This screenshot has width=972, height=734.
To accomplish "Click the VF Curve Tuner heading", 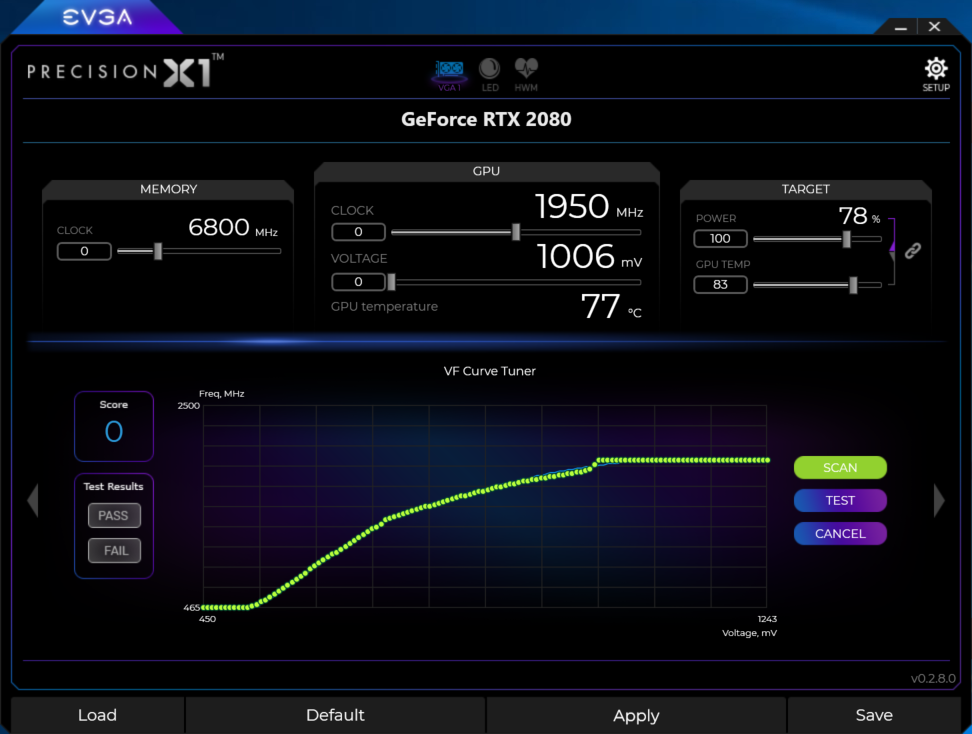I will tap(490, 371).
